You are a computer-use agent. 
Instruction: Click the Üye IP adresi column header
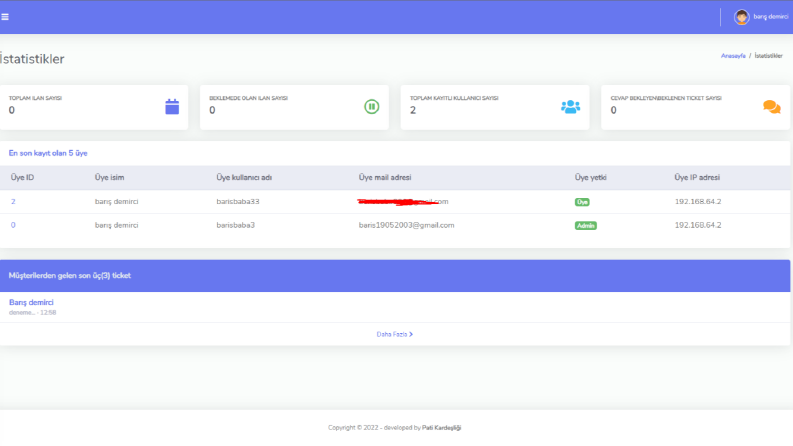point(697,177)
